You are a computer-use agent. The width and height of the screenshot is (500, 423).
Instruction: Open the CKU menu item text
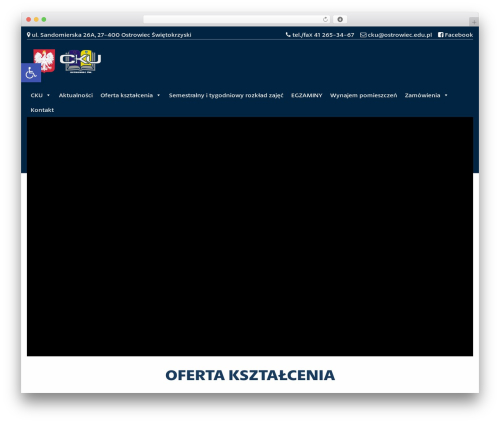[37, 95]
